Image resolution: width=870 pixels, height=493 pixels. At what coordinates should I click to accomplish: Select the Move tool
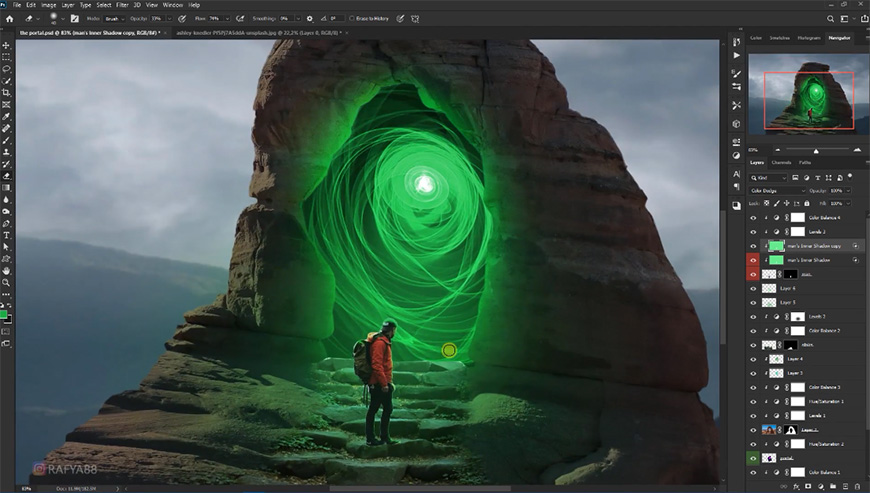(x=6, y=45)
